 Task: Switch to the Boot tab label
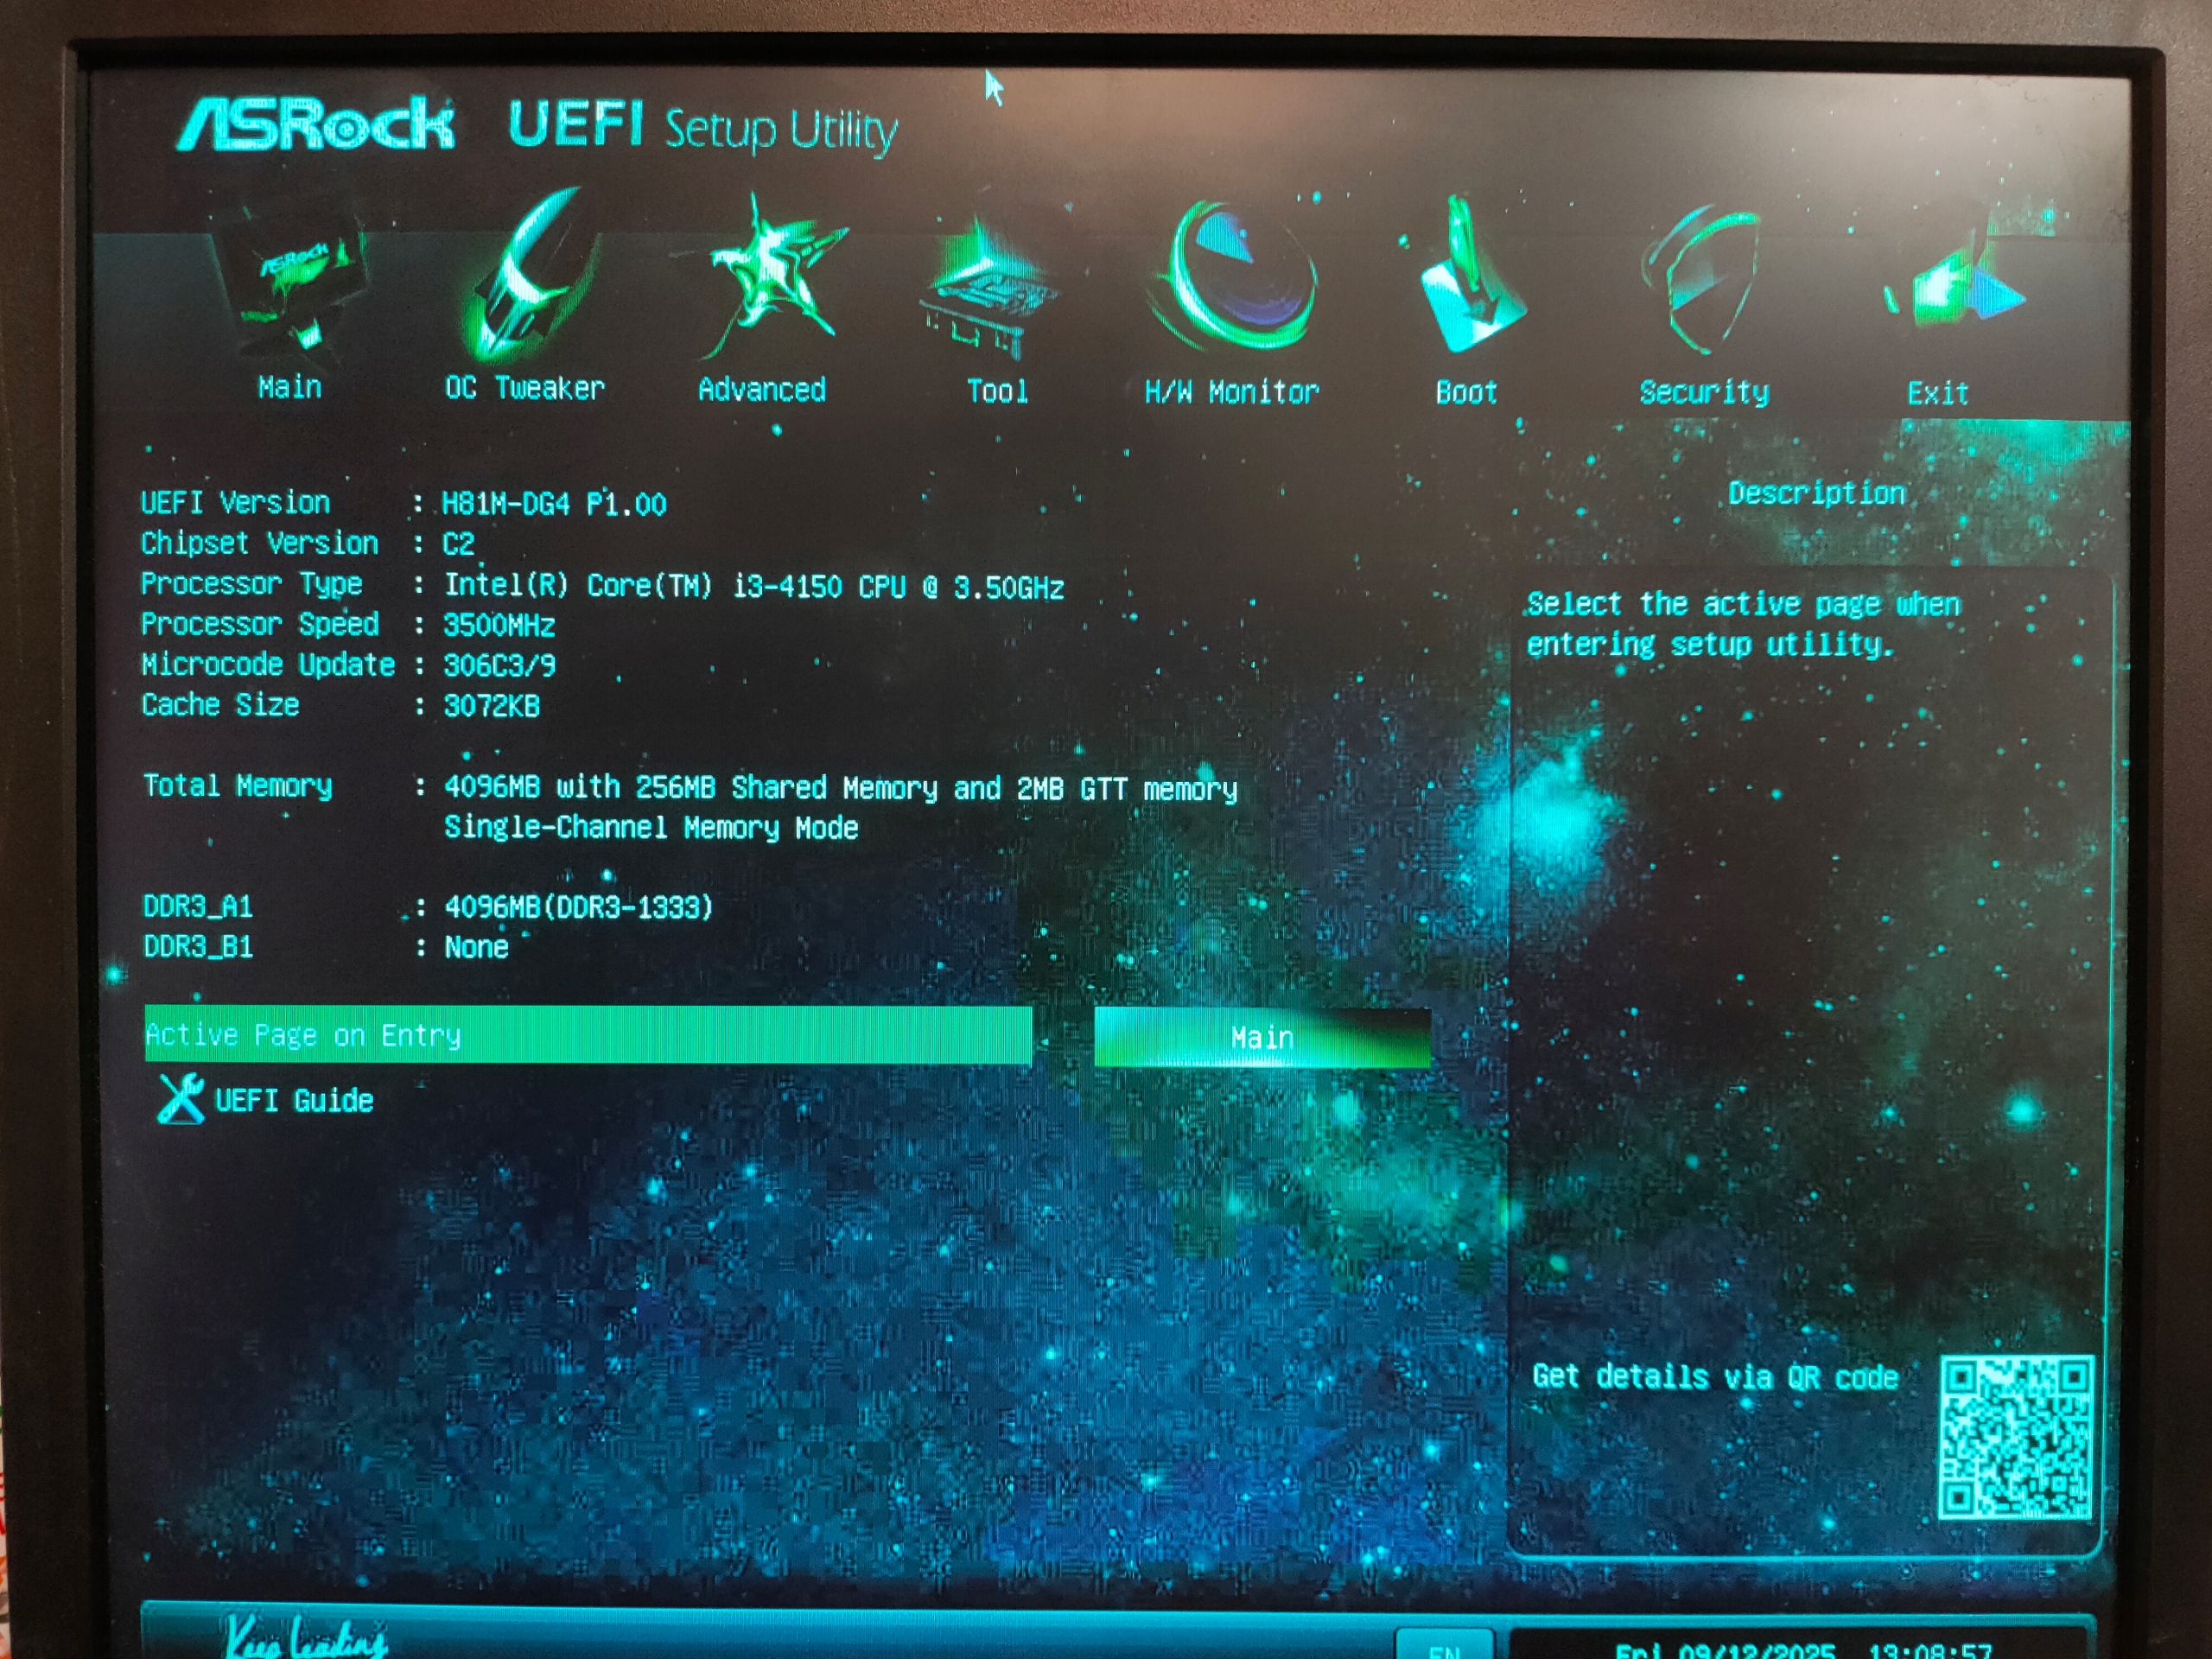[x=1466, y=392]
